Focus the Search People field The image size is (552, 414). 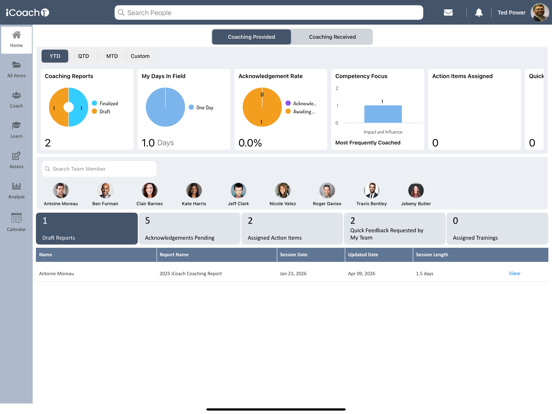(x=269, y=13)
